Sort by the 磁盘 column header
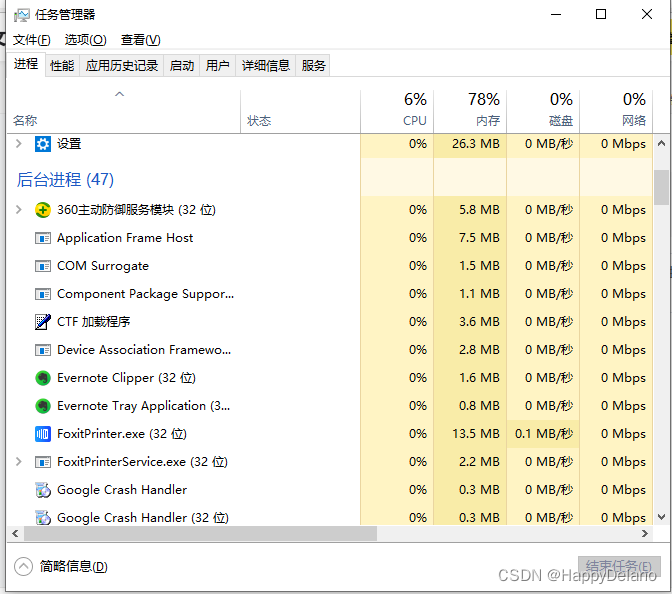 tap(543, 110)
